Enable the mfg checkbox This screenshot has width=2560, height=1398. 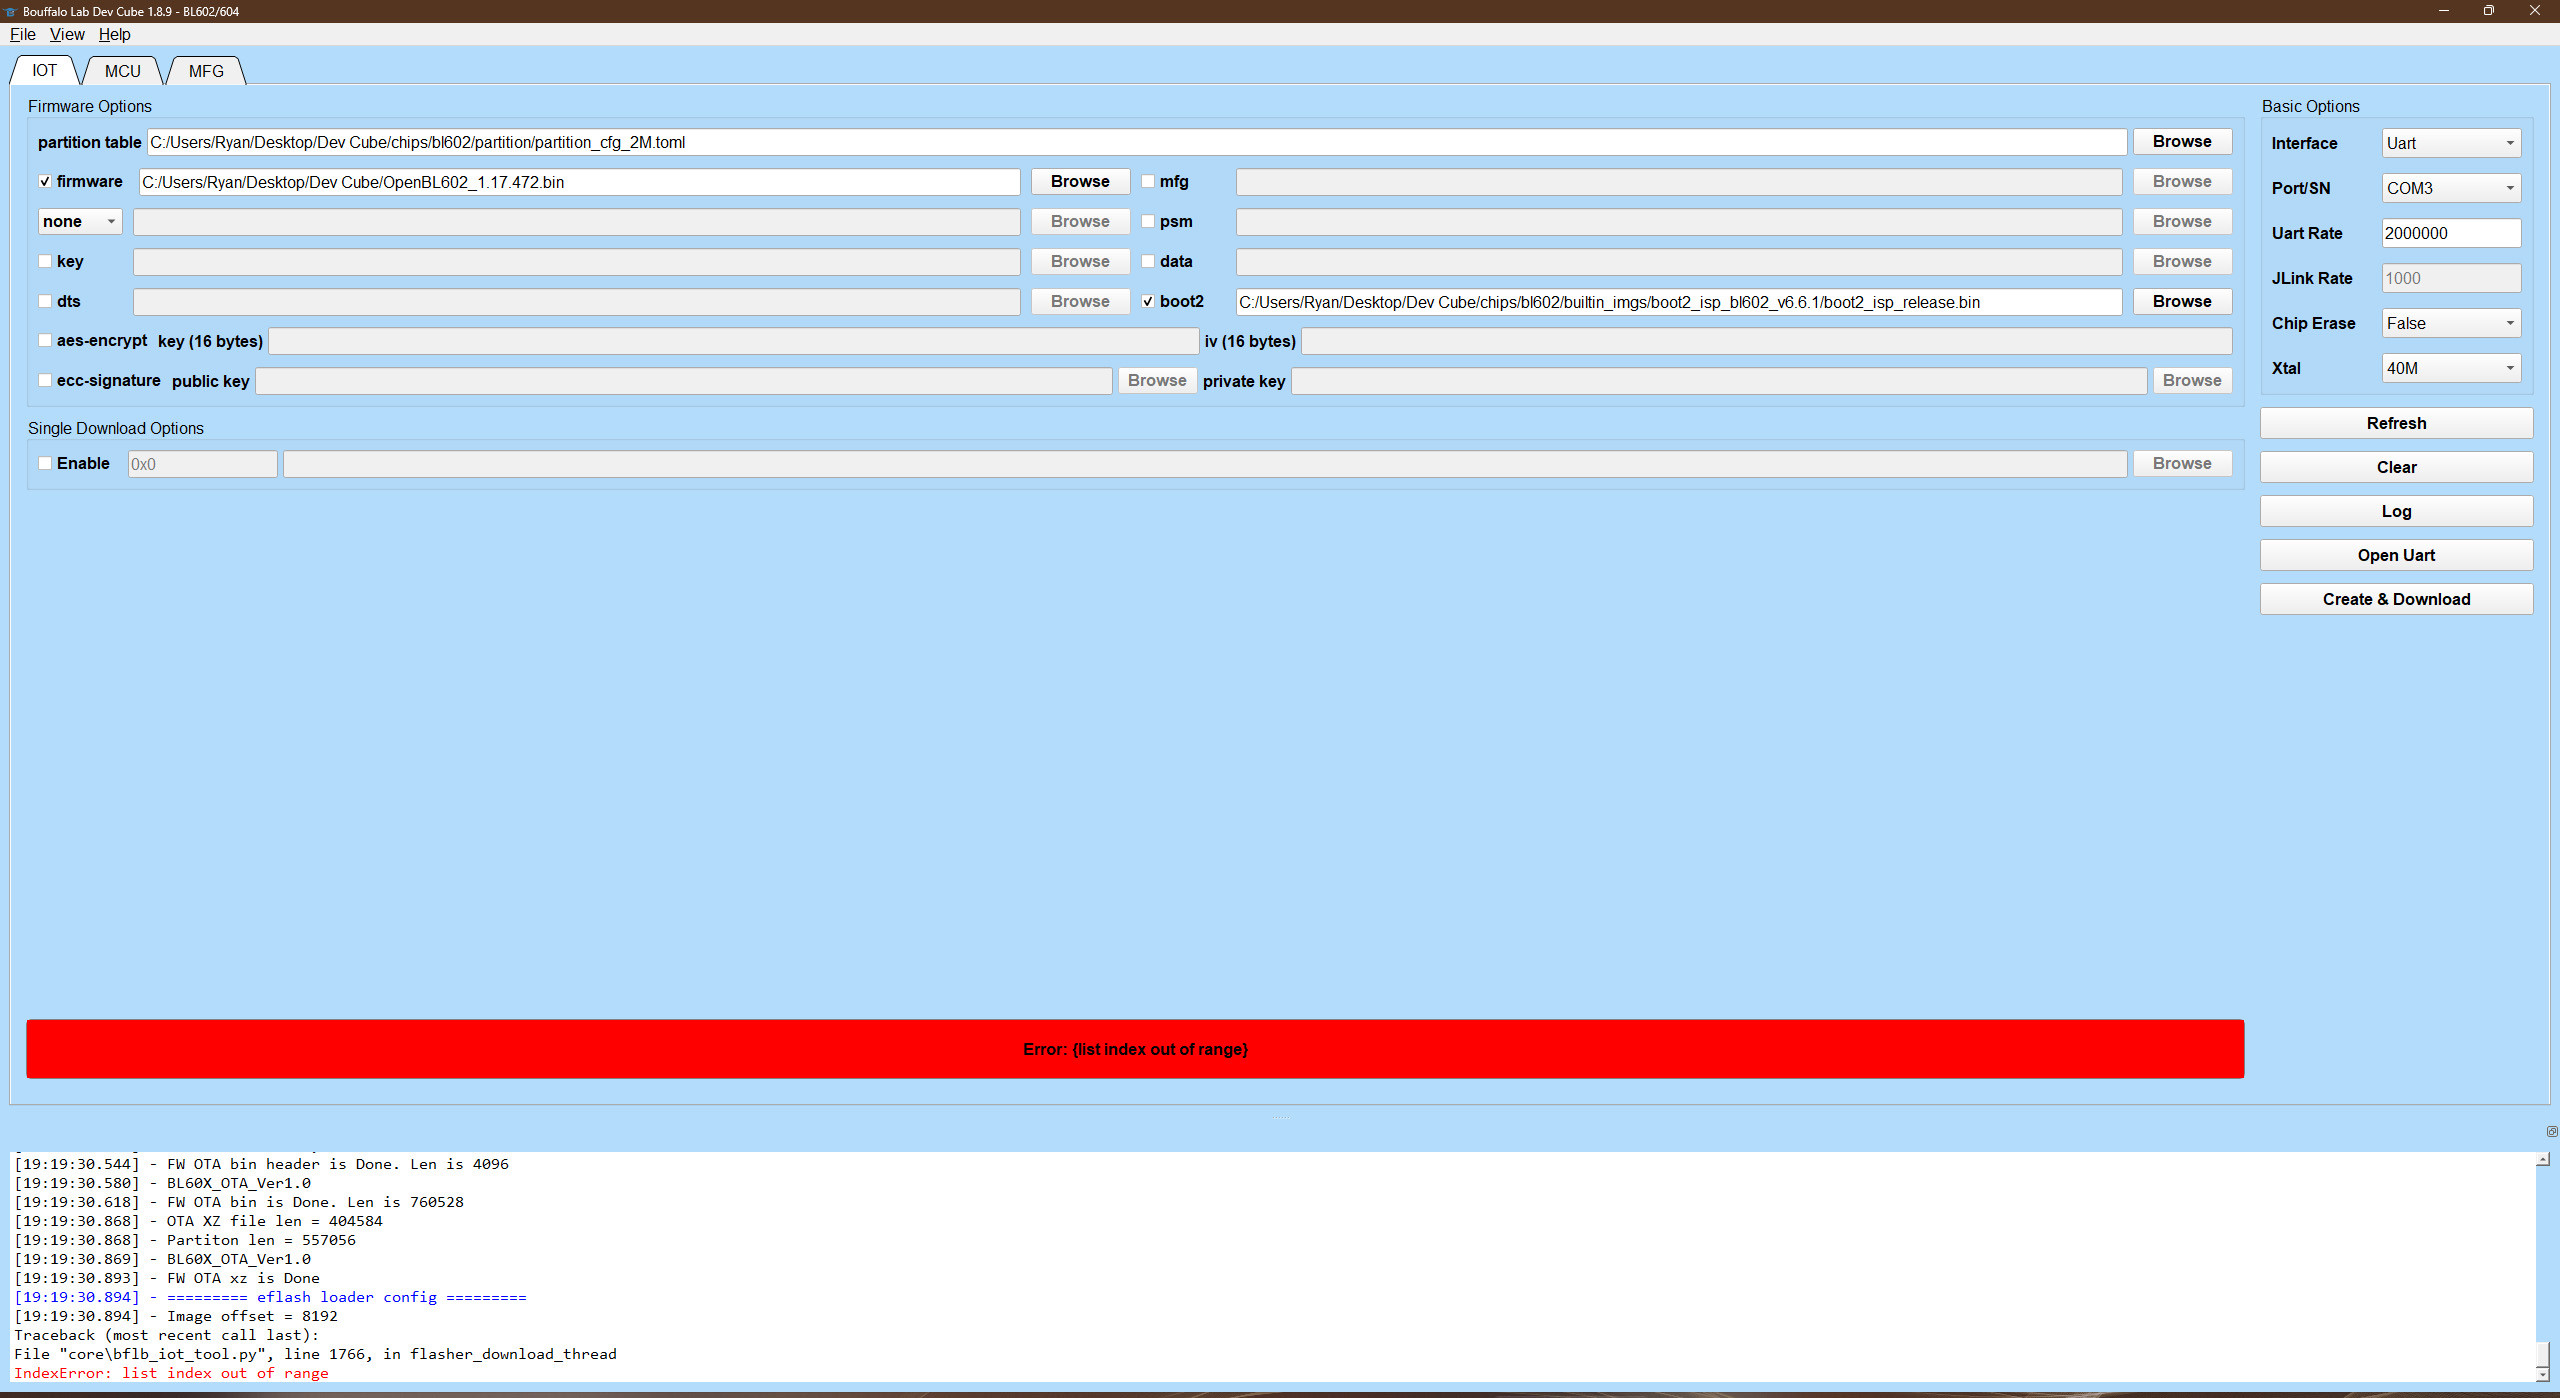1147,181
